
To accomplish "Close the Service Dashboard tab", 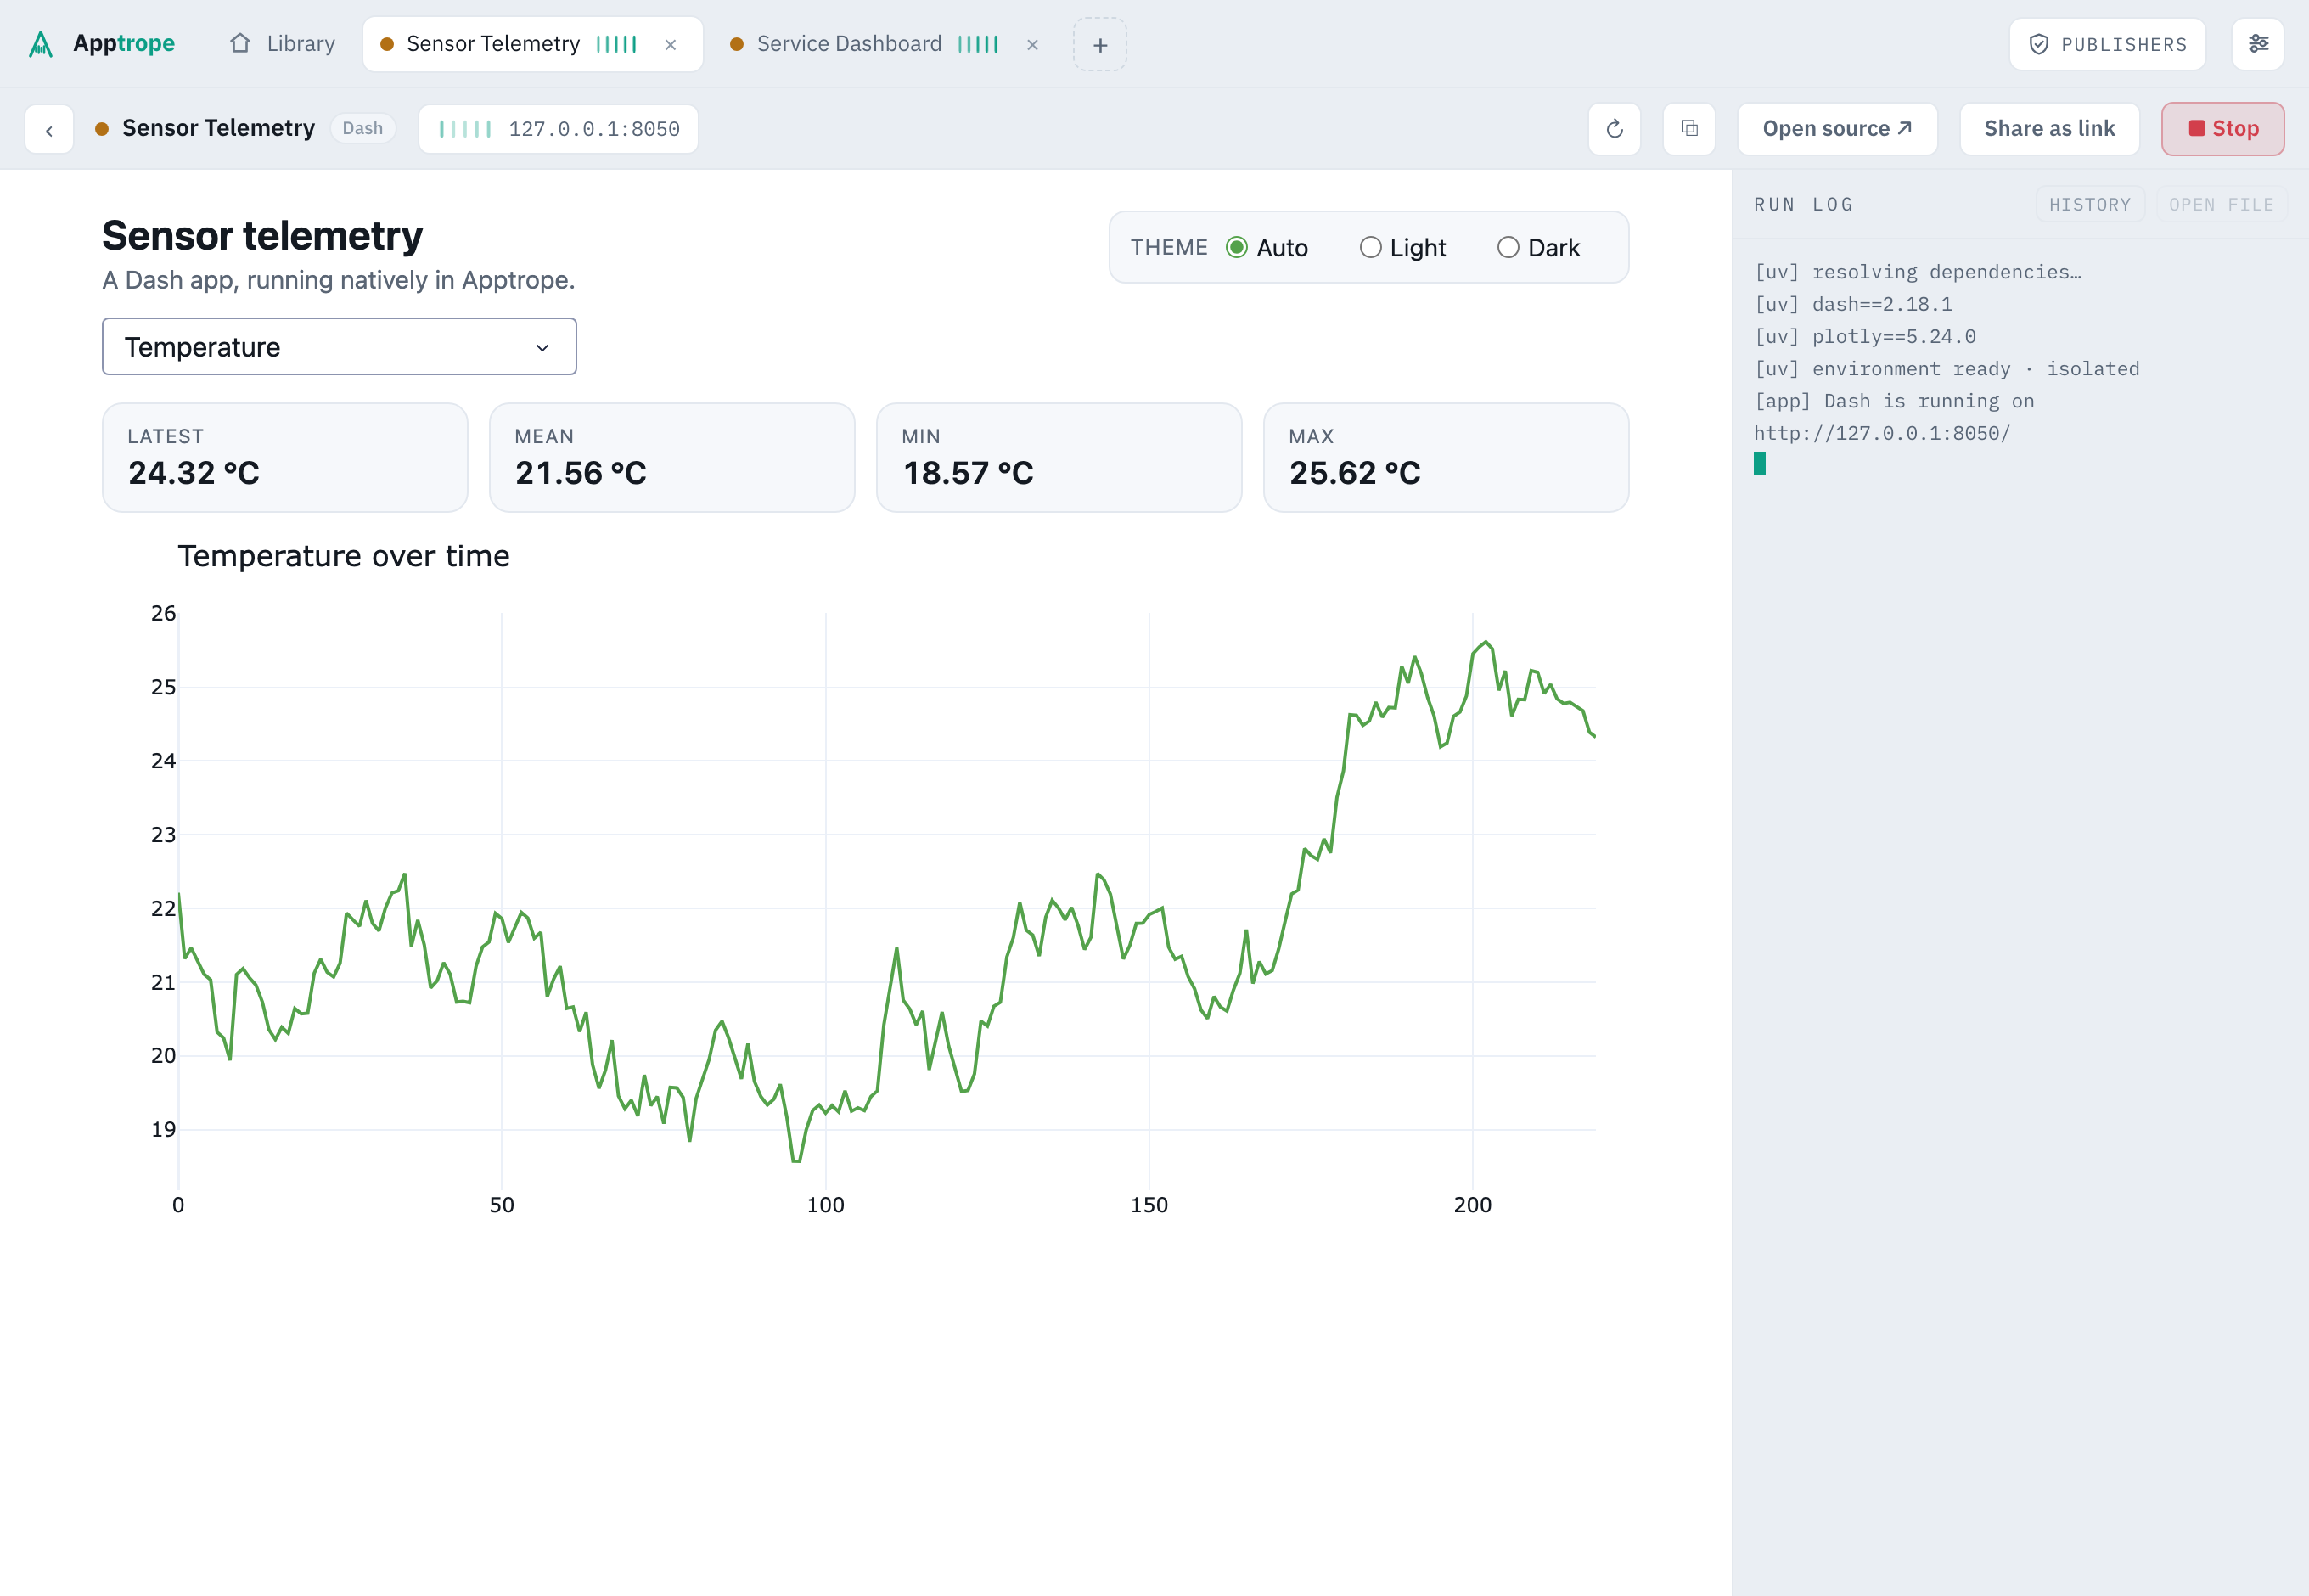I will pos(1033,45).
